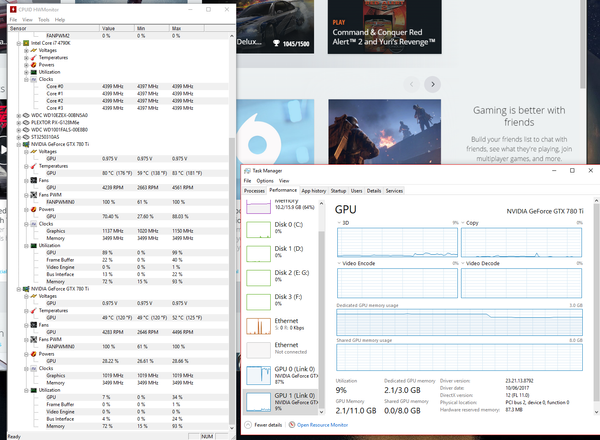Click Utilization icon under first GTX 780 Ti
600x440 pixels.
[34, 245]
